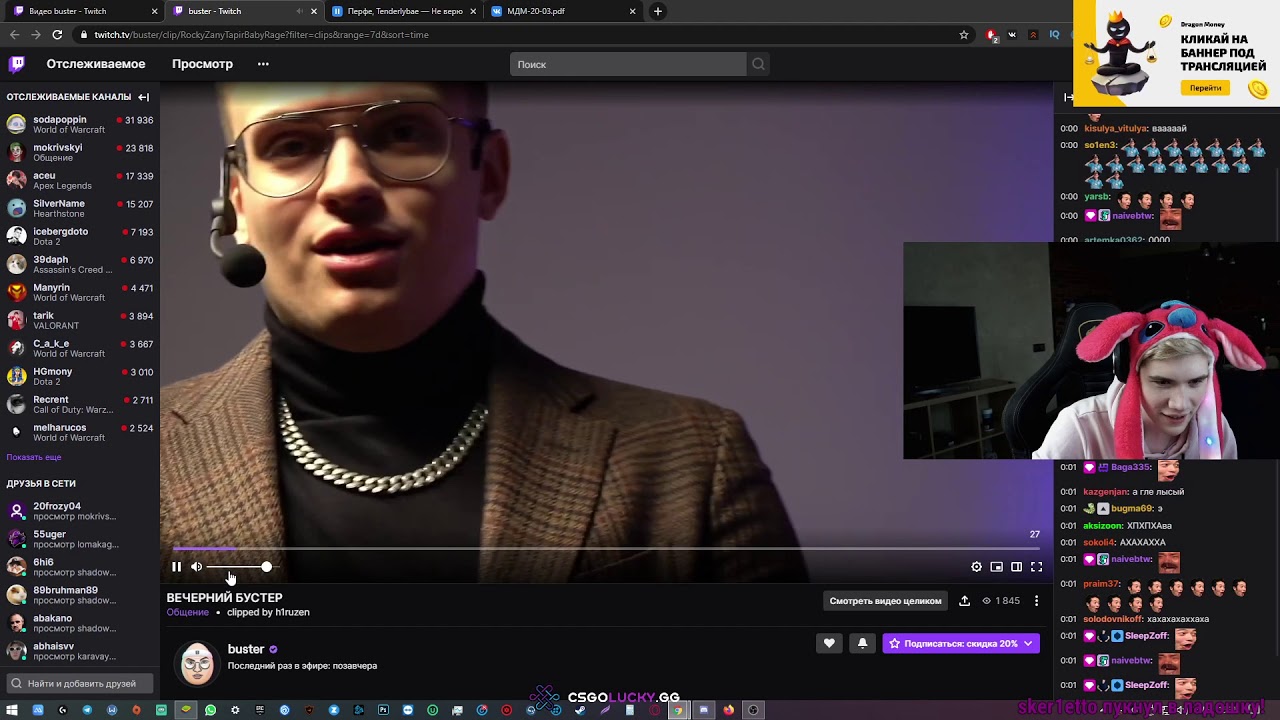The image size is (1280, 720).
Task: Switch to МДМ-20-03.pdf browser tab
Action: coord(562,11)
